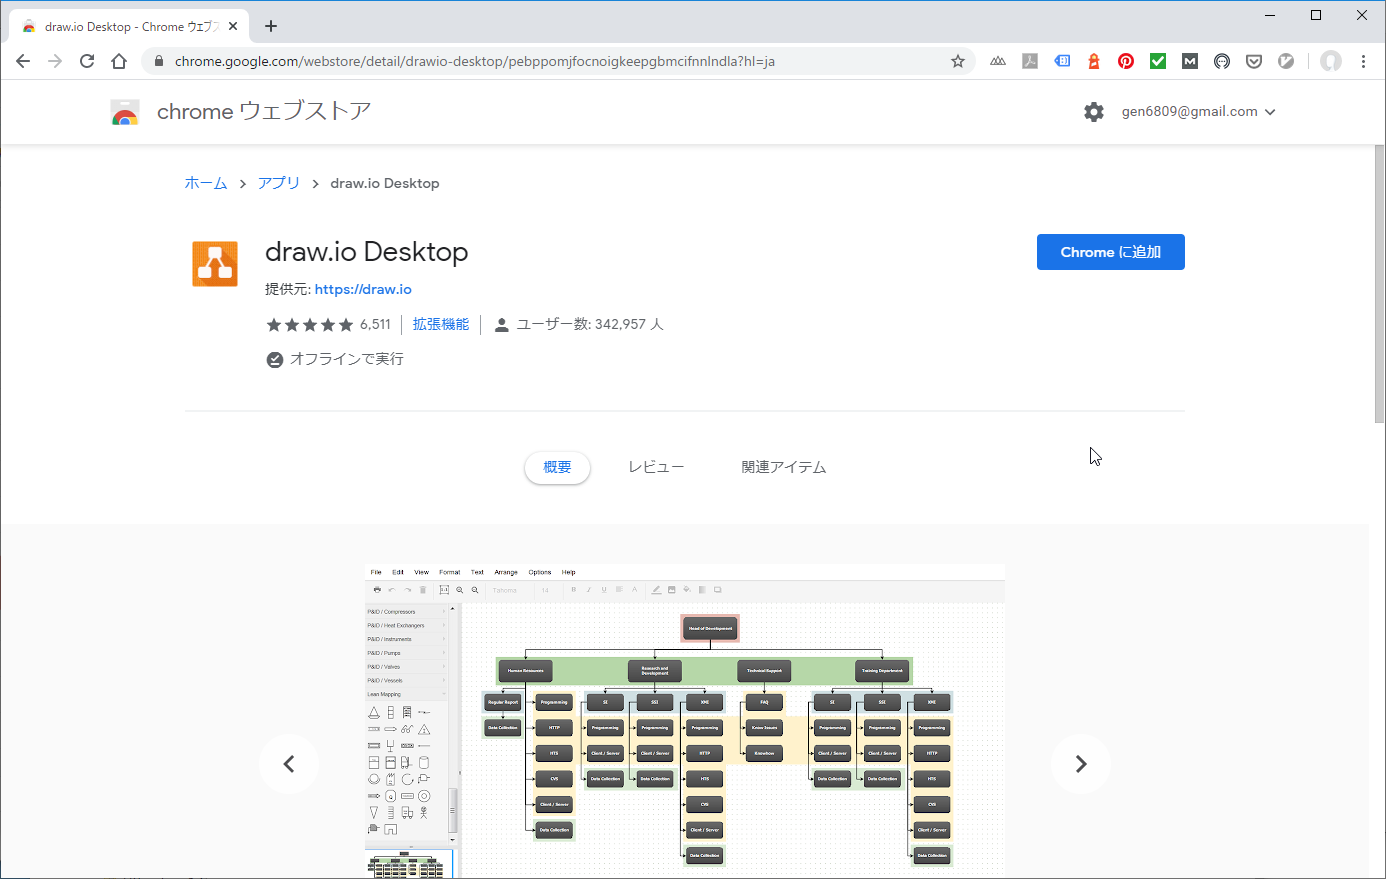Click the blue tag extension icon

coord(1062,61)
